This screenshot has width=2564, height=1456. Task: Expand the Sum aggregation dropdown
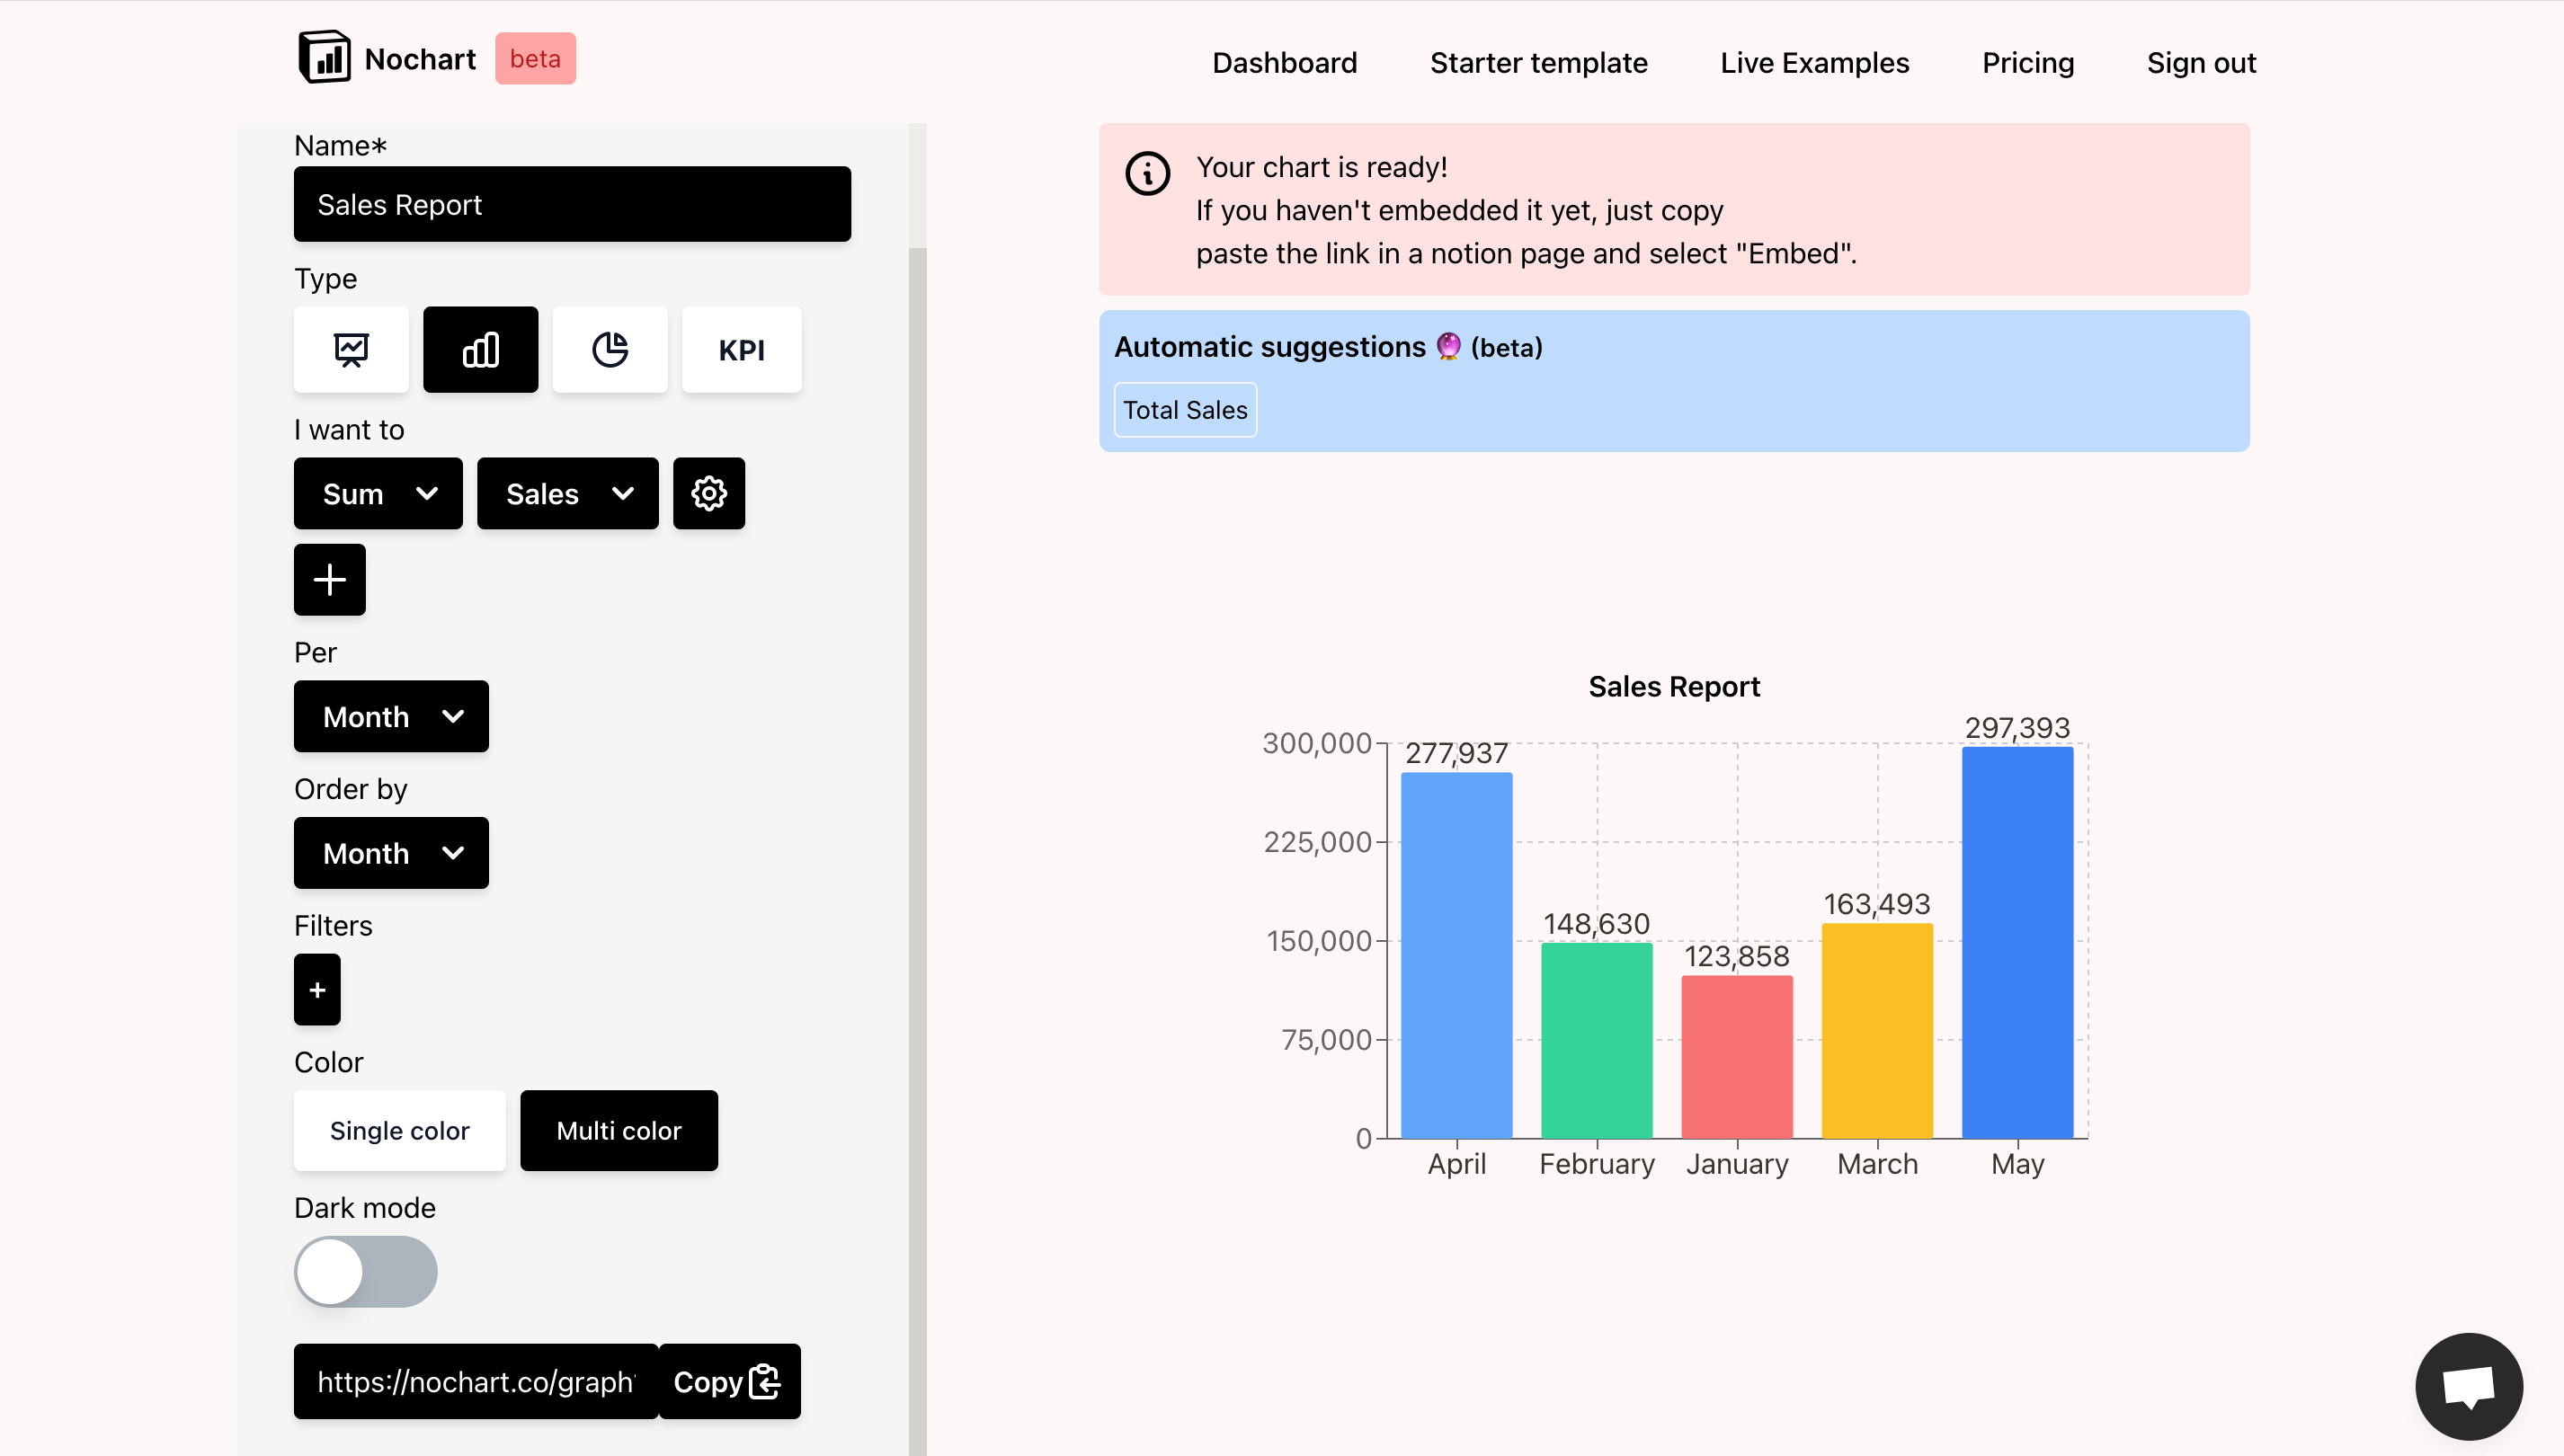tap(377, 493)
